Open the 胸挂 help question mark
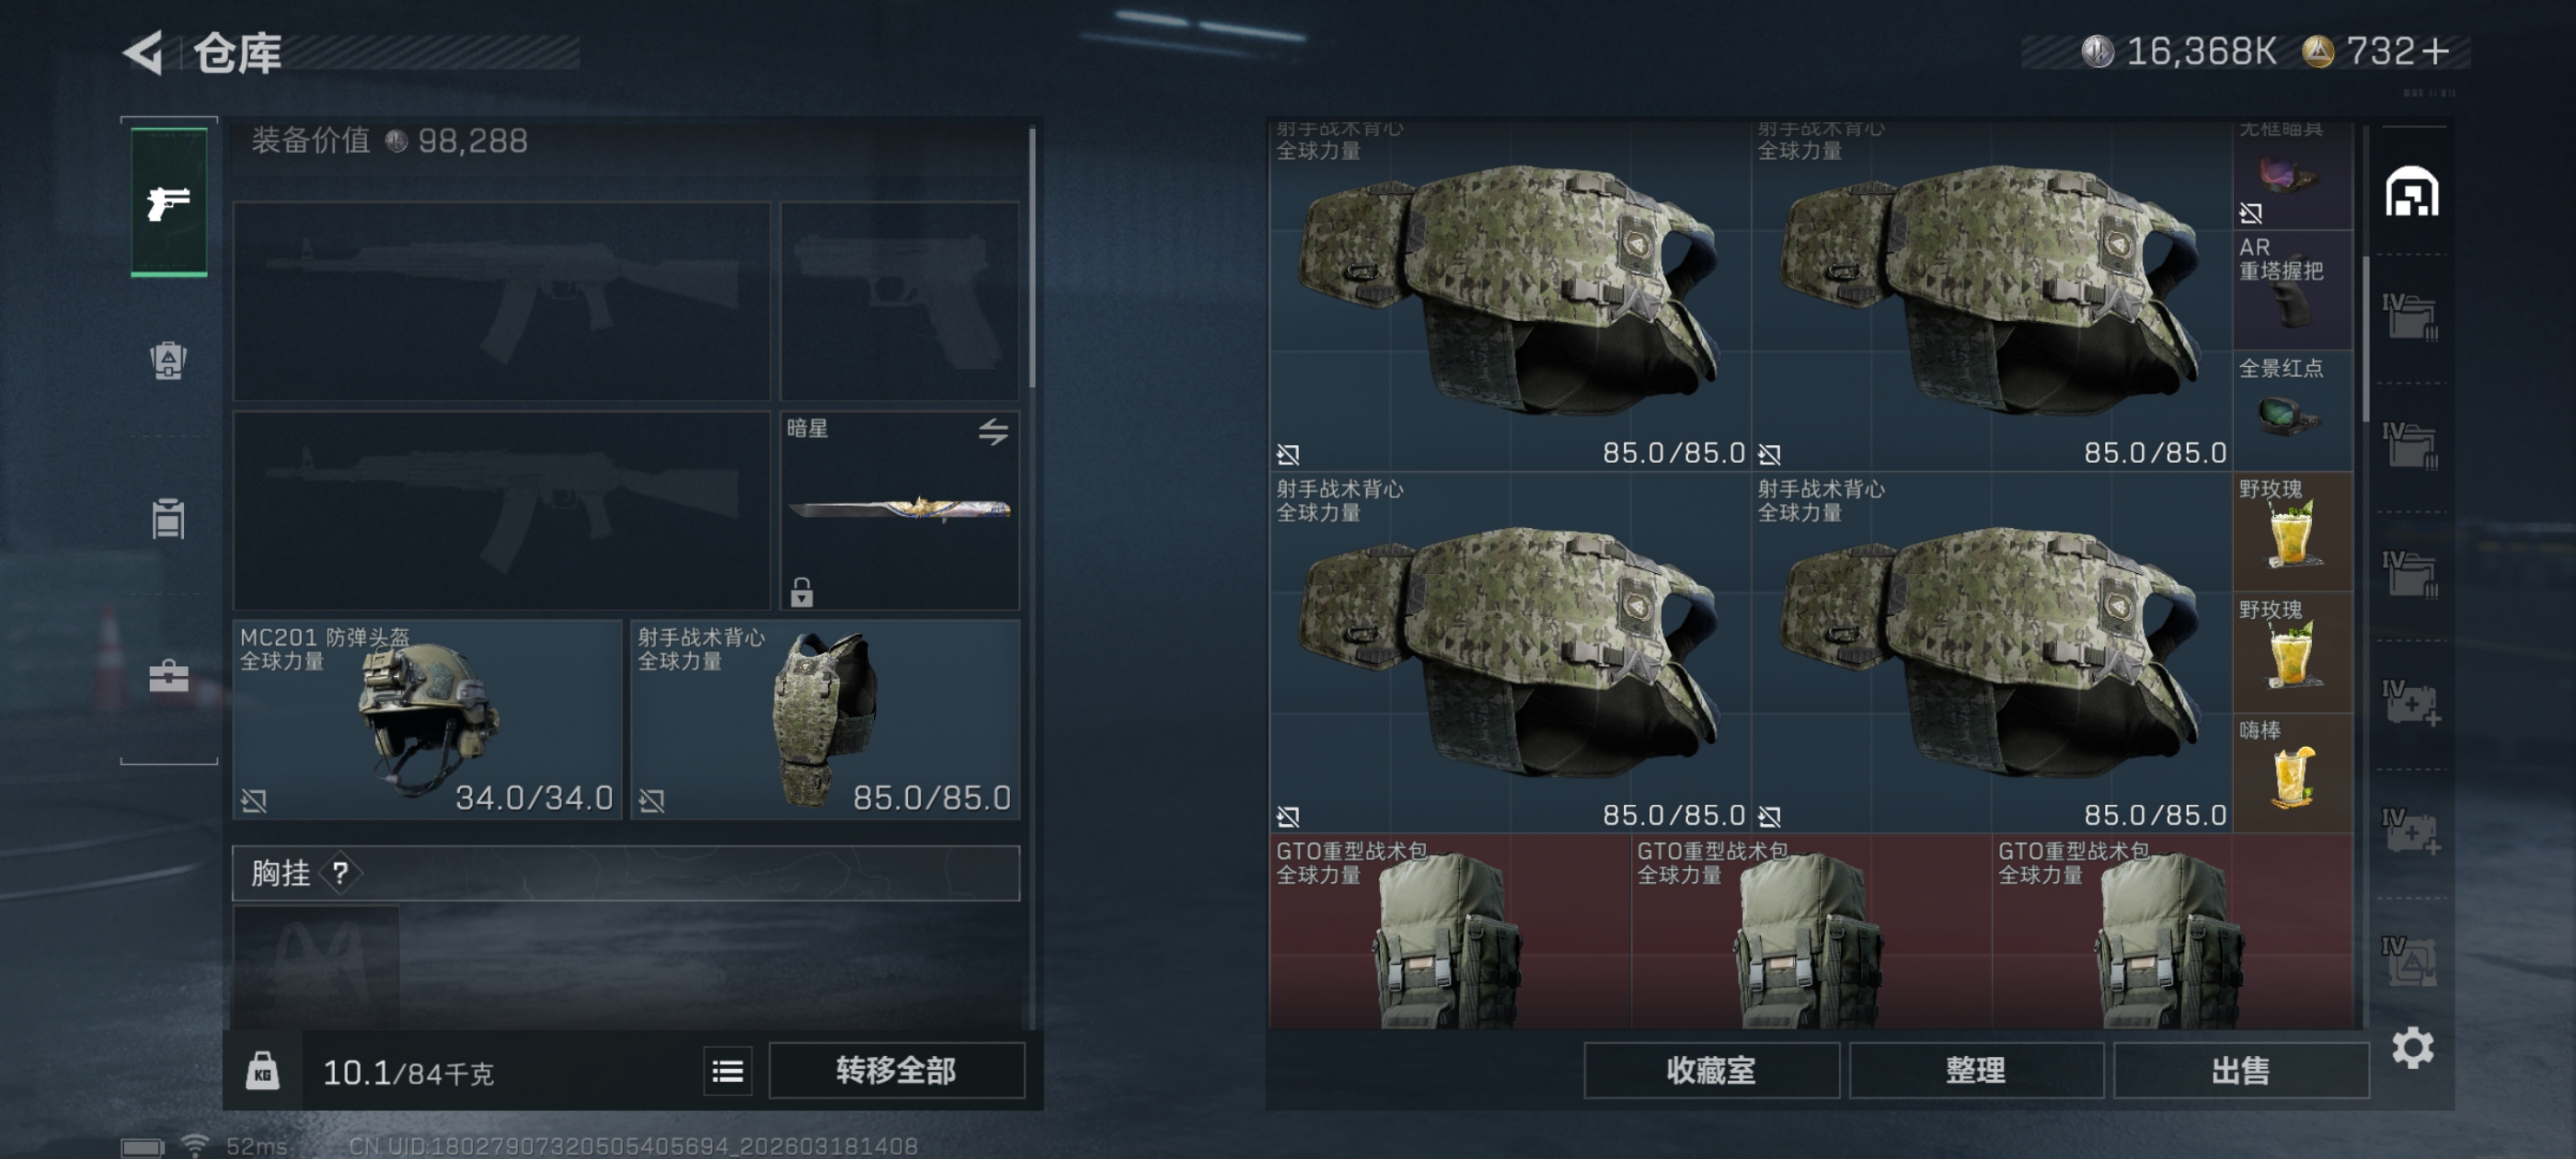 (x=340, y=873)
